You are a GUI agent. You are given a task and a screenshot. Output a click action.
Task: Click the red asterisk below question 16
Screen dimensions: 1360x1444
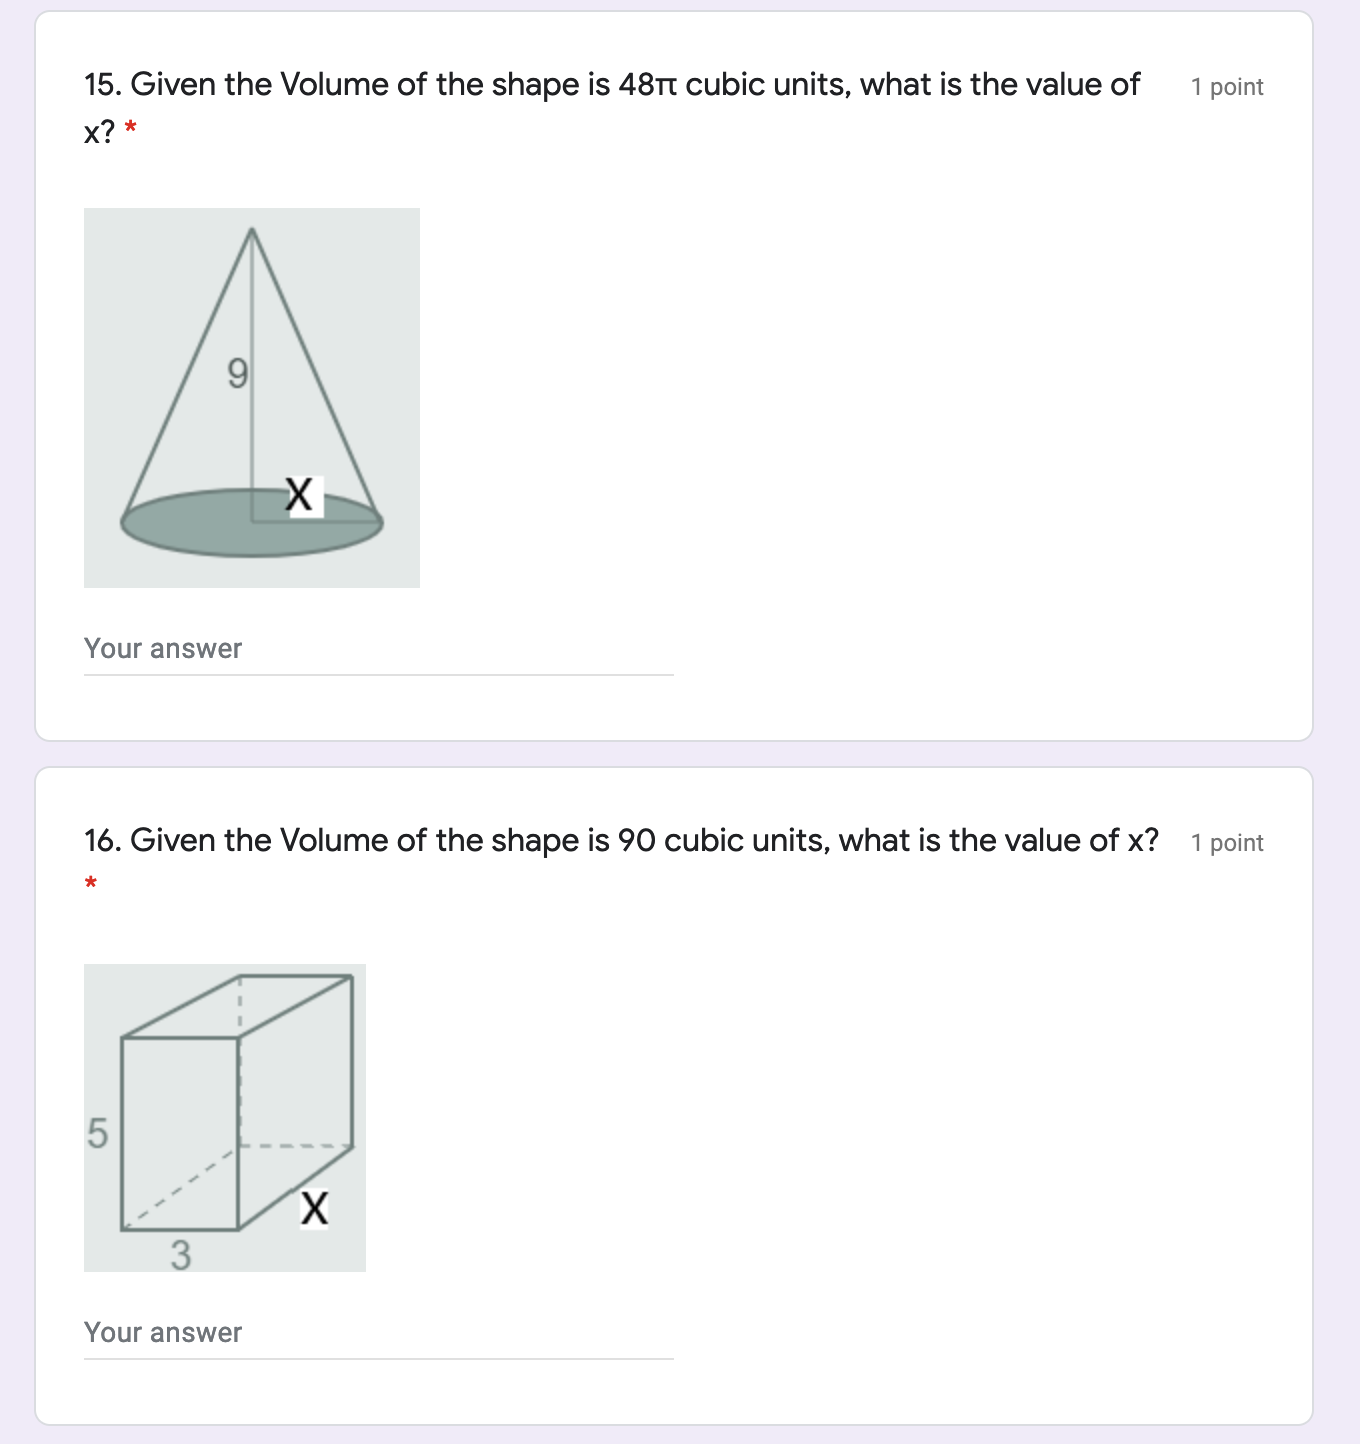pos(90,883)
